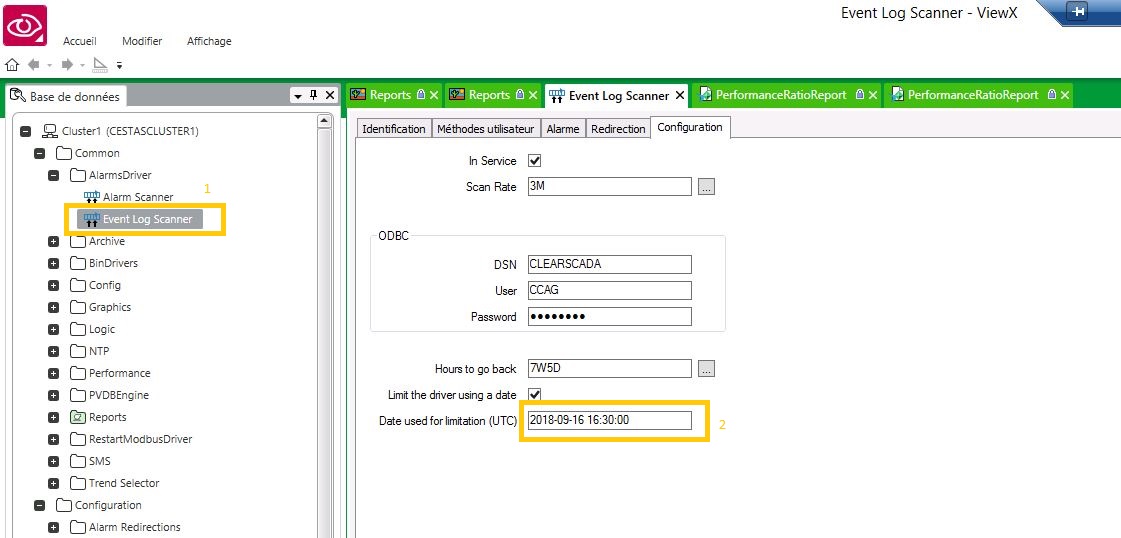Click the Home icon in the quick toolbar
1121x538 pixels.
(12, 65)
